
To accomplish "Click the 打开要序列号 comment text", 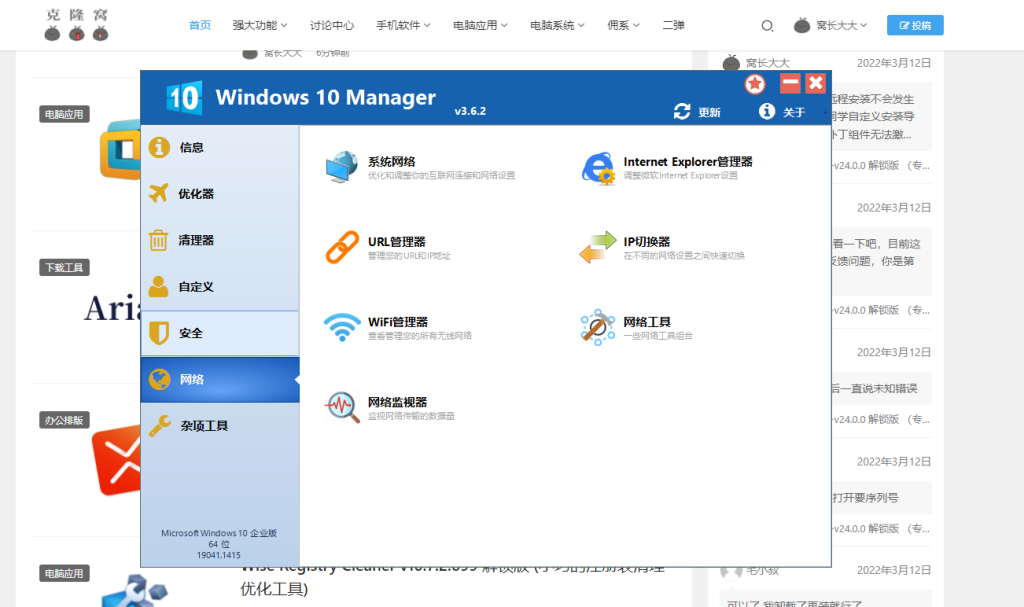I will click(x=865, y=498).
